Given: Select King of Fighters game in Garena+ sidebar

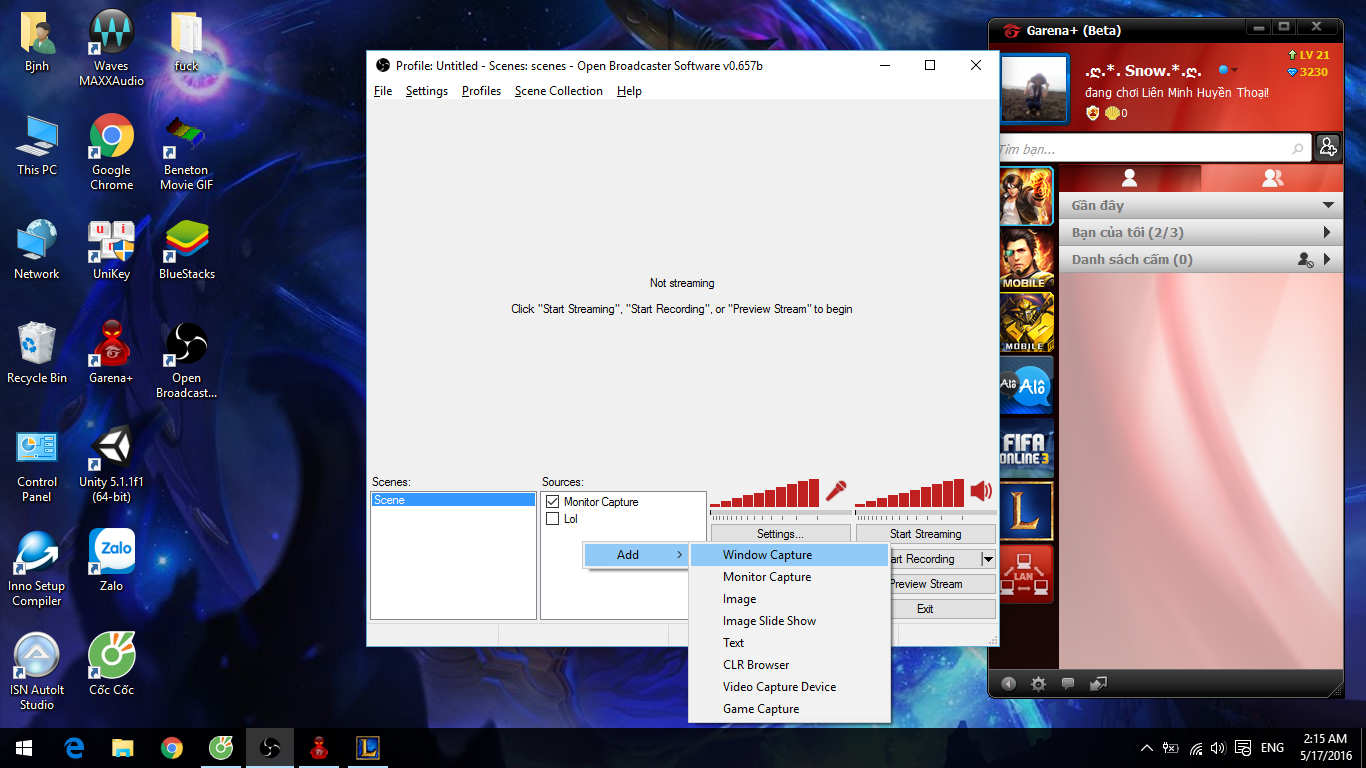Looking at the screenshot, I should (1027, 196).
